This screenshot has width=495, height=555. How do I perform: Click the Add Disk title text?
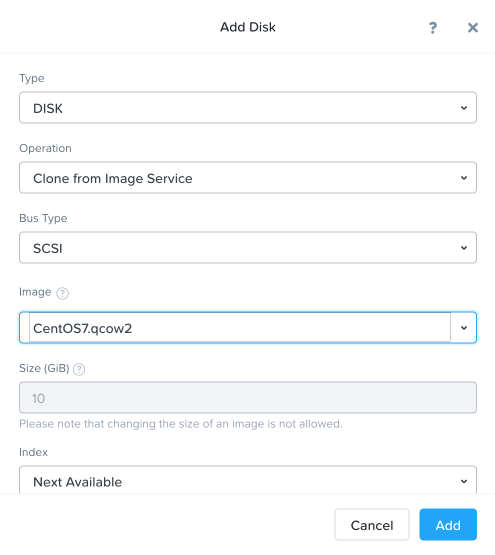pos(248,27)
